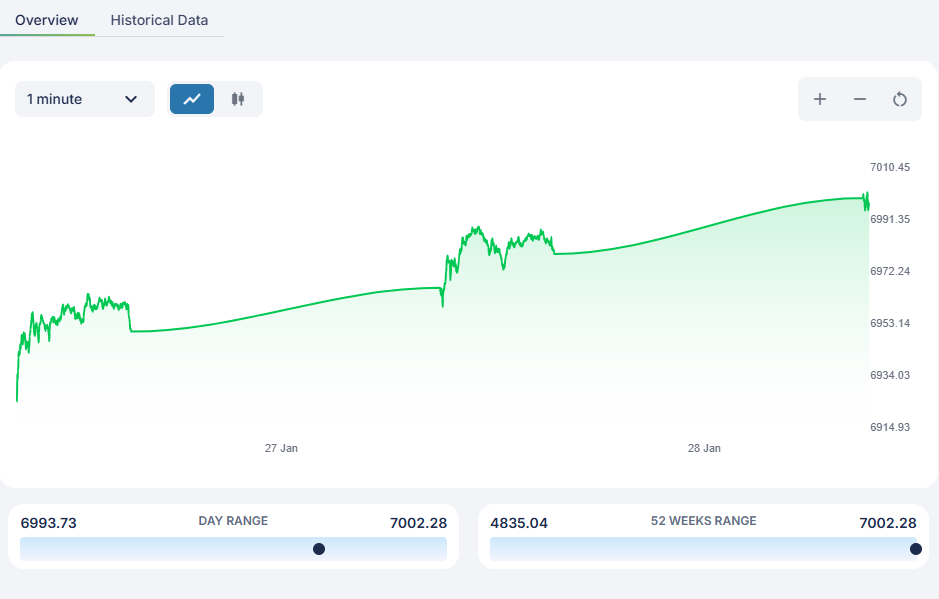Viewport: 939px width, 599px height.
Task: Zoom in with the plus icon
Action: [820, 99]
